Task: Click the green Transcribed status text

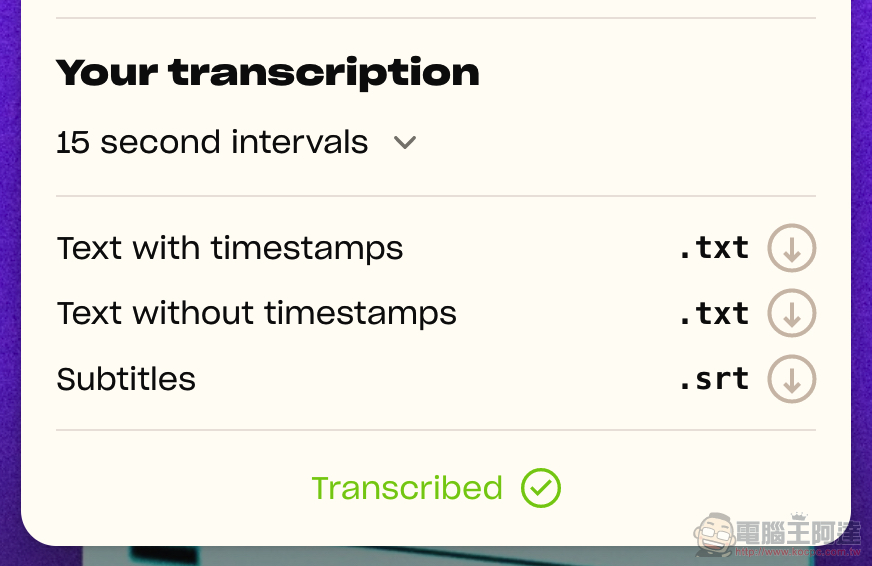Action: [407, 488]
